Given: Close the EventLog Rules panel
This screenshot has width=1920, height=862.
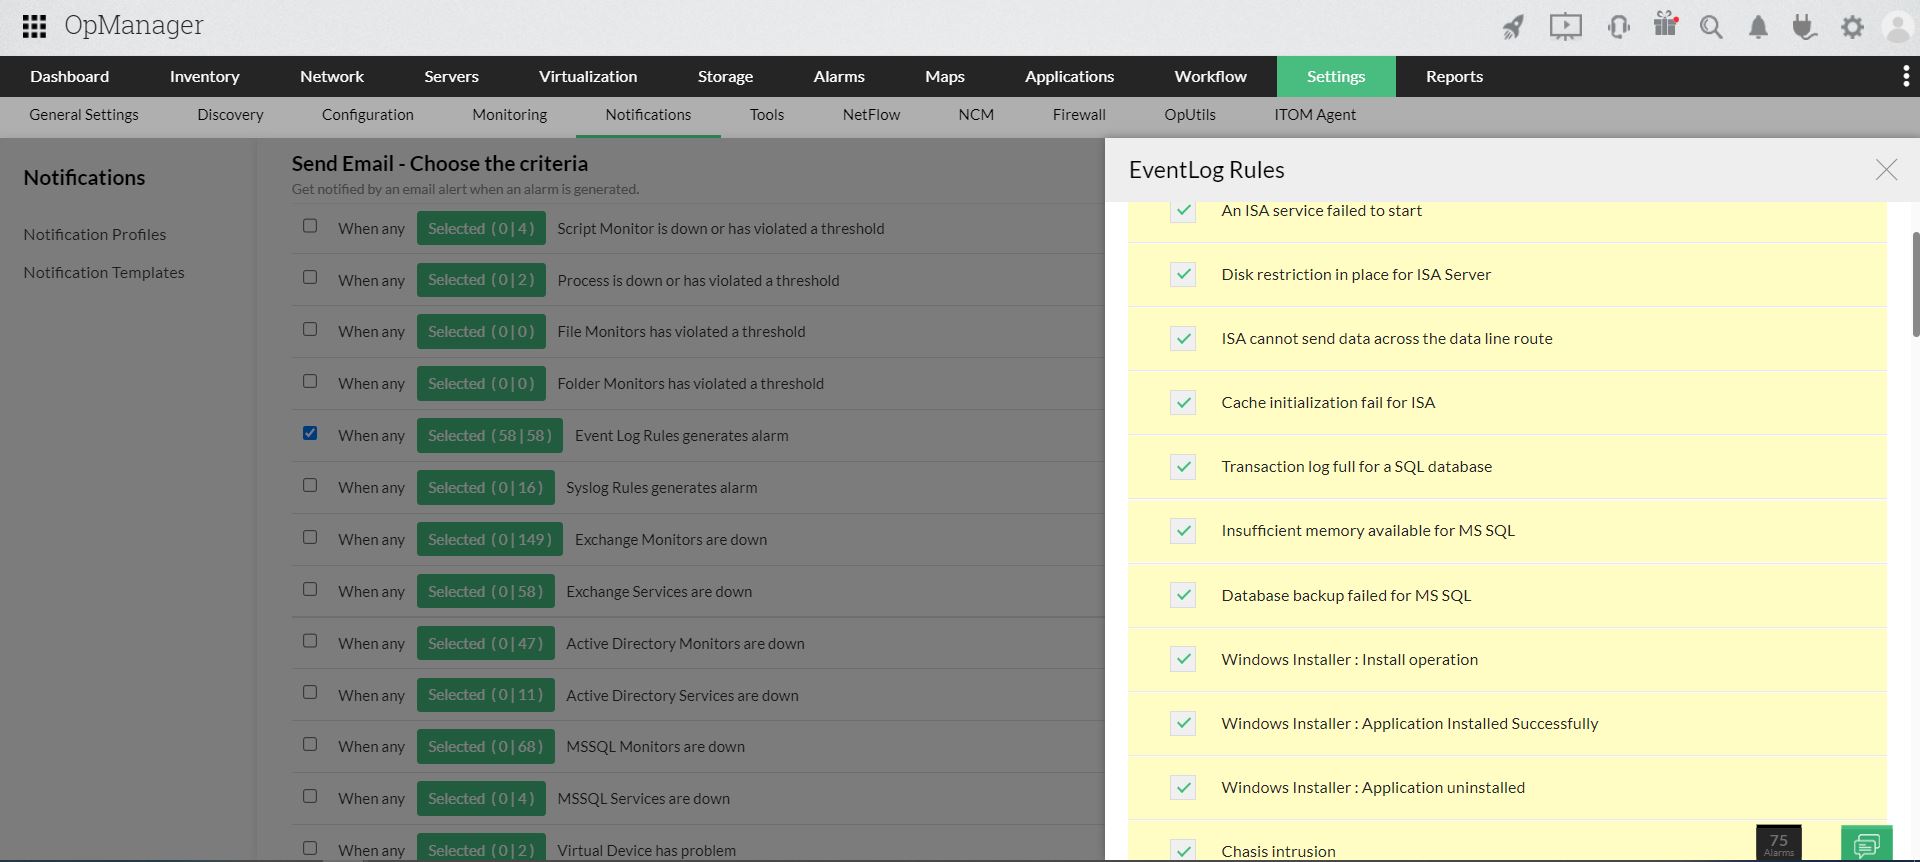Looking at the screenshot, I should pyautogui.click(x=1886, y=170).
